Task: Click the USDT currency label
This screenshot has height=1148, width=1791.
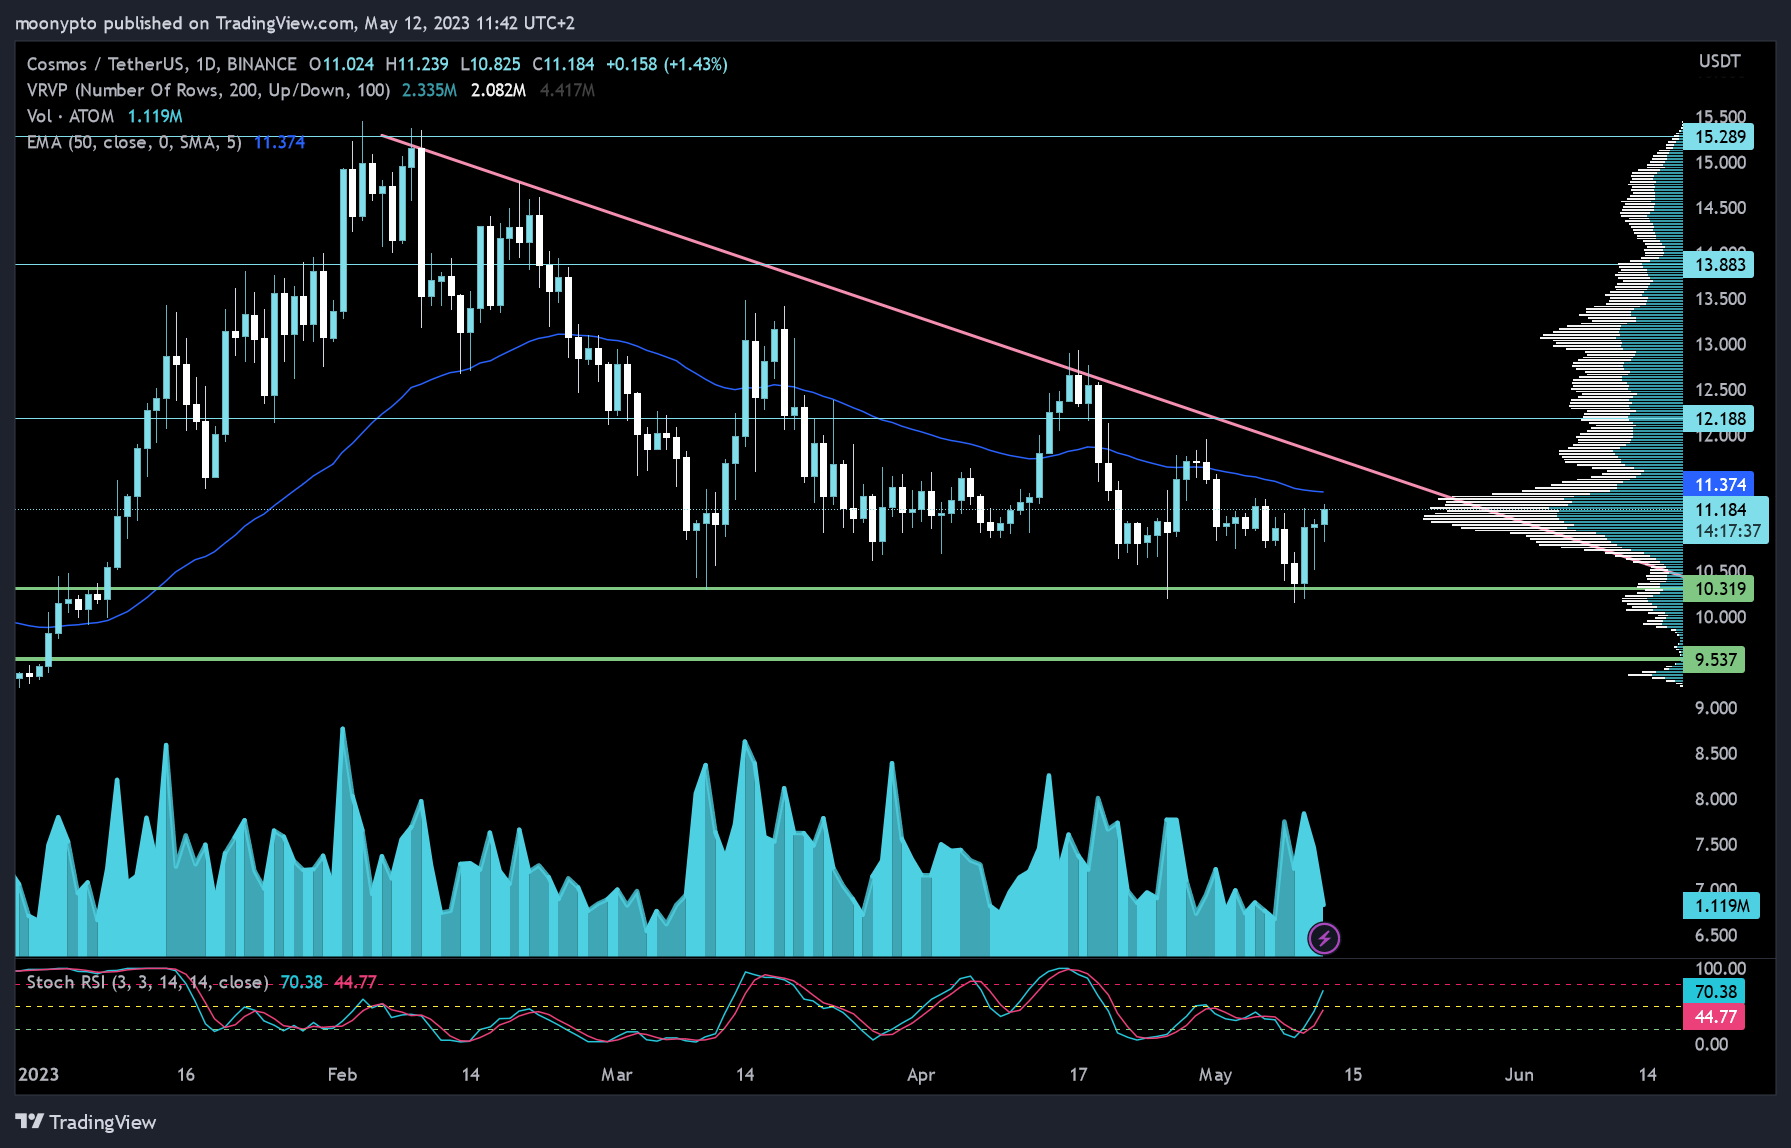Action: pyautogui.click(x=1719, y=62)
